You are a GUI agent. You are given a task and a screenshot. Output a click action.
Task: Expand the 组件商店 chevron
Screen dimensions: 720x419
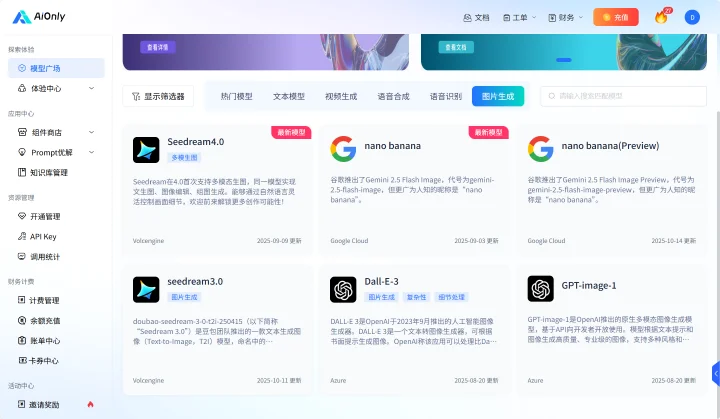[x=91, y=132]
